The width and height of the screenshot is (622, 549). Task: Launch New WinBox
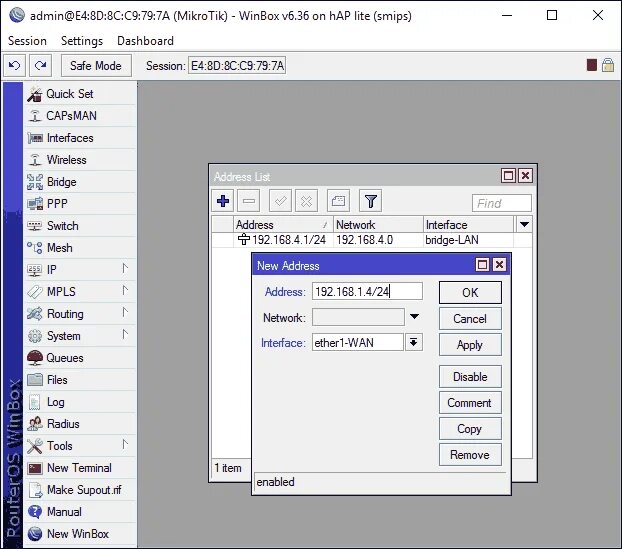[79, 534]
